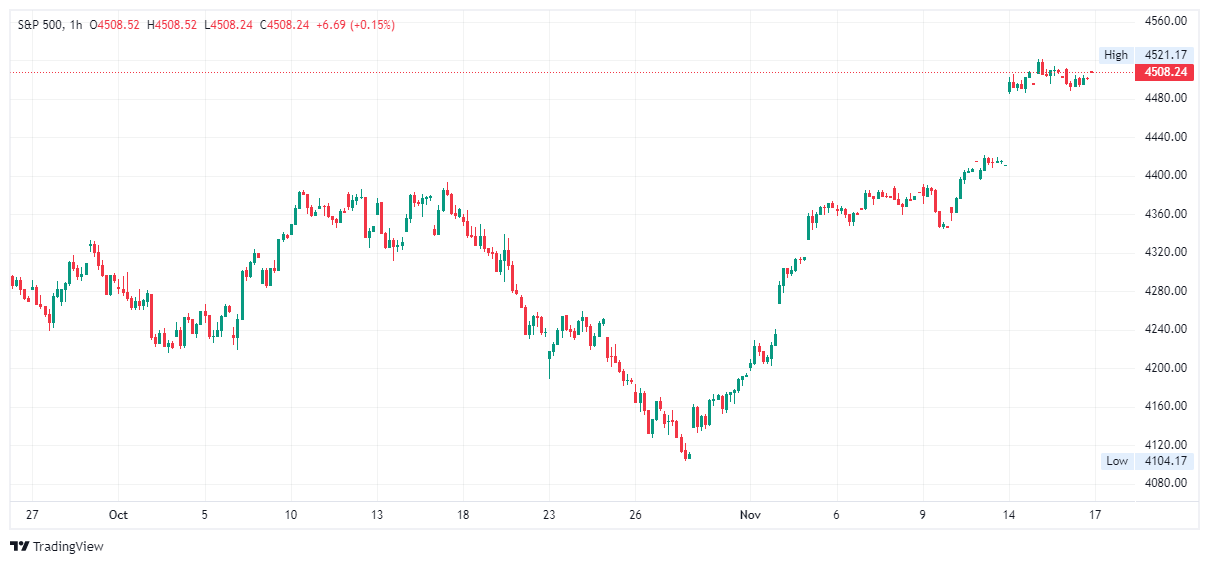The height and width of the screenshot is (564, 1209).
Task: Select the 1h interval label
Action: point(76,25)
